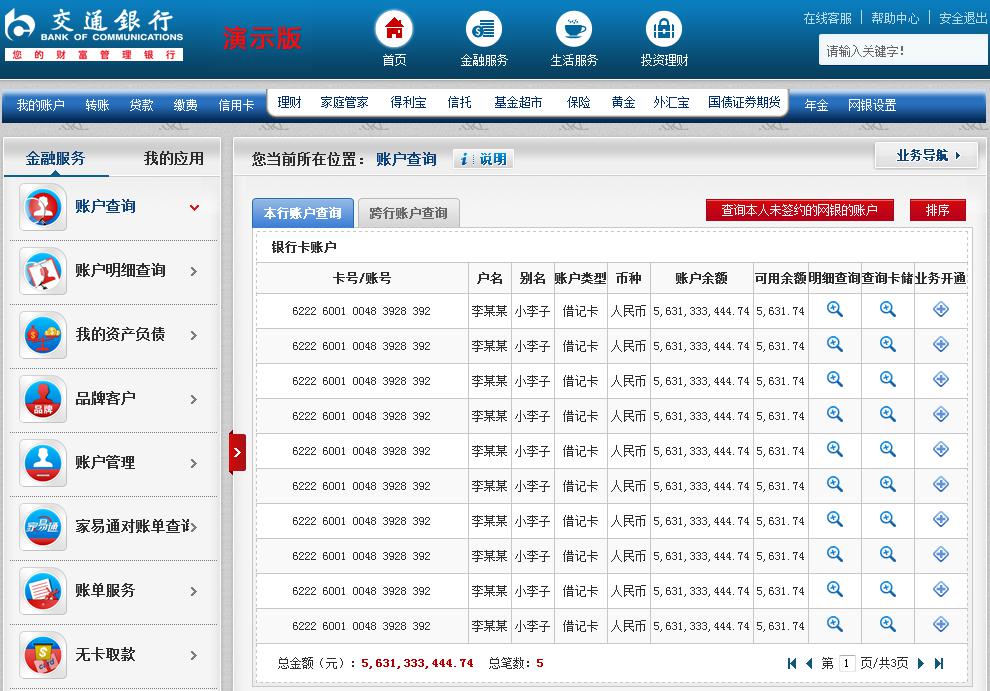The height and width of the screenshot is (691, 990).
Task: Click the 说明 info icon button
Action: tap(483, 159)
